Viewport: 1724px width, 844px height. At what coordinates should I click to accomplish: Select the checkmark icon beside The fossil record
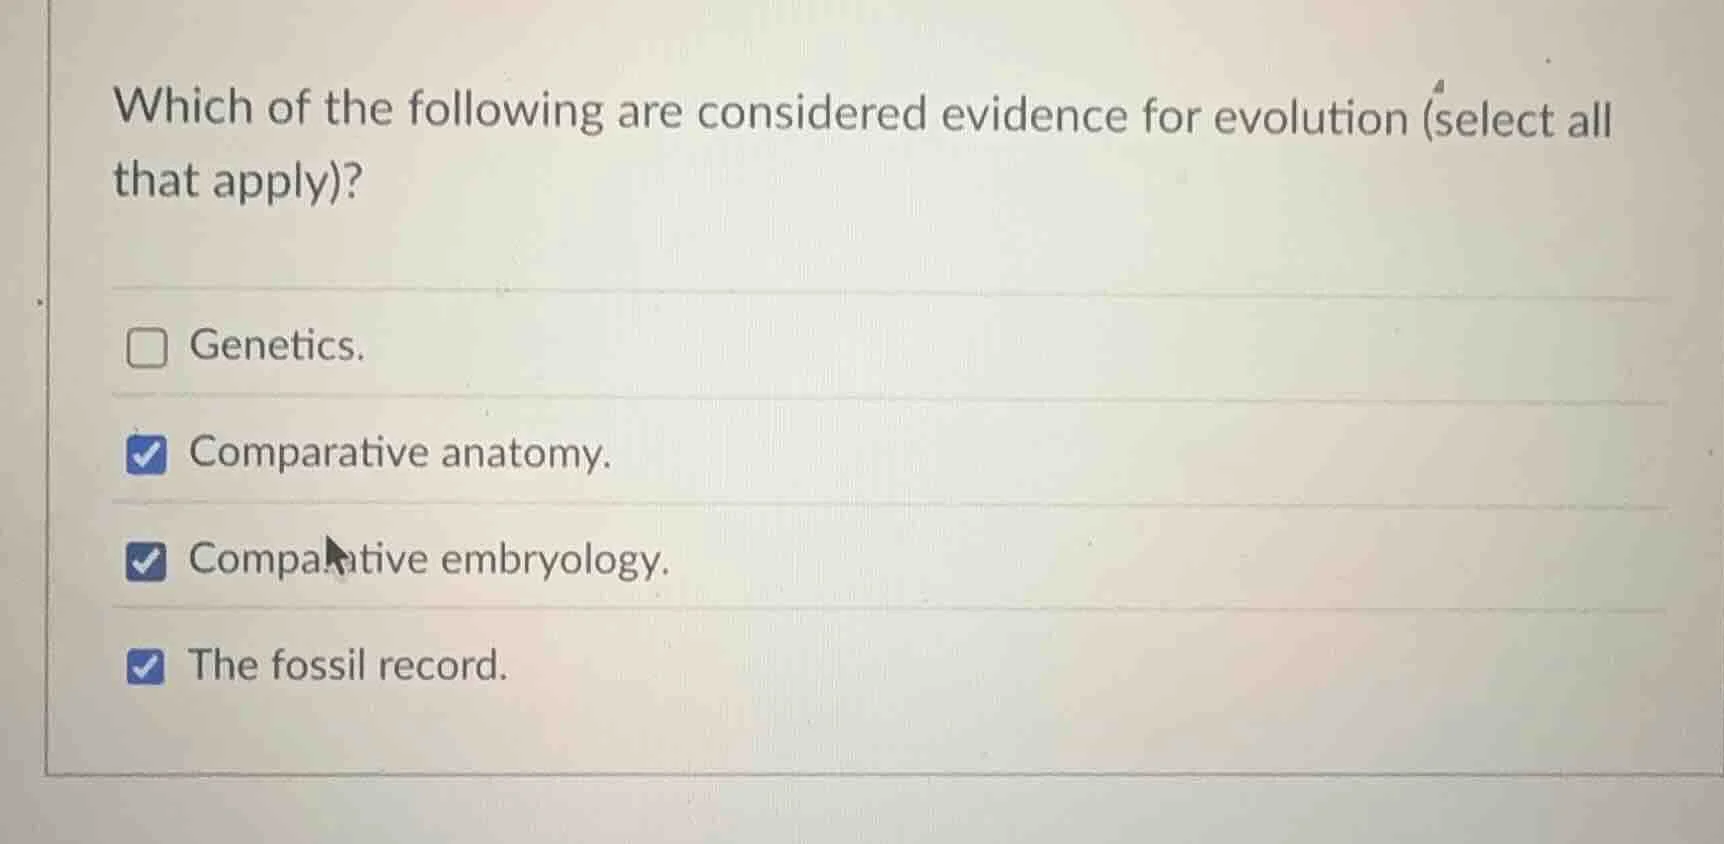click(x=145, y=665)
